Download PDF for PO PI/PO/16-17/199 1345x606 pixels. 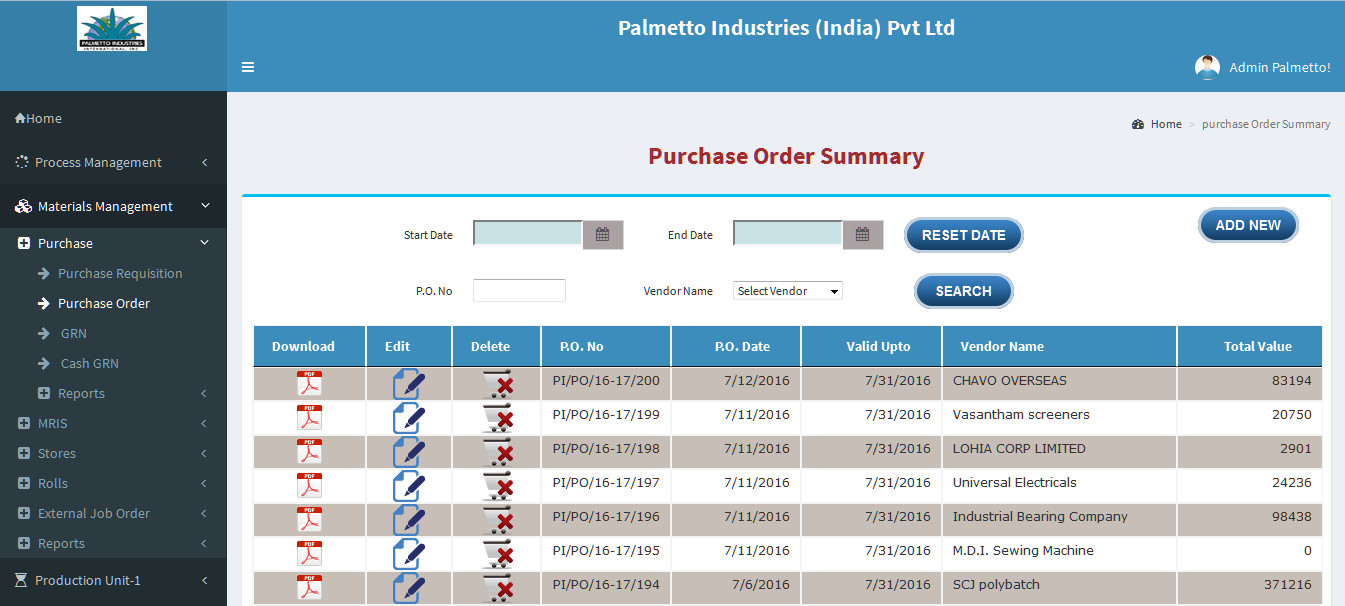309,418
